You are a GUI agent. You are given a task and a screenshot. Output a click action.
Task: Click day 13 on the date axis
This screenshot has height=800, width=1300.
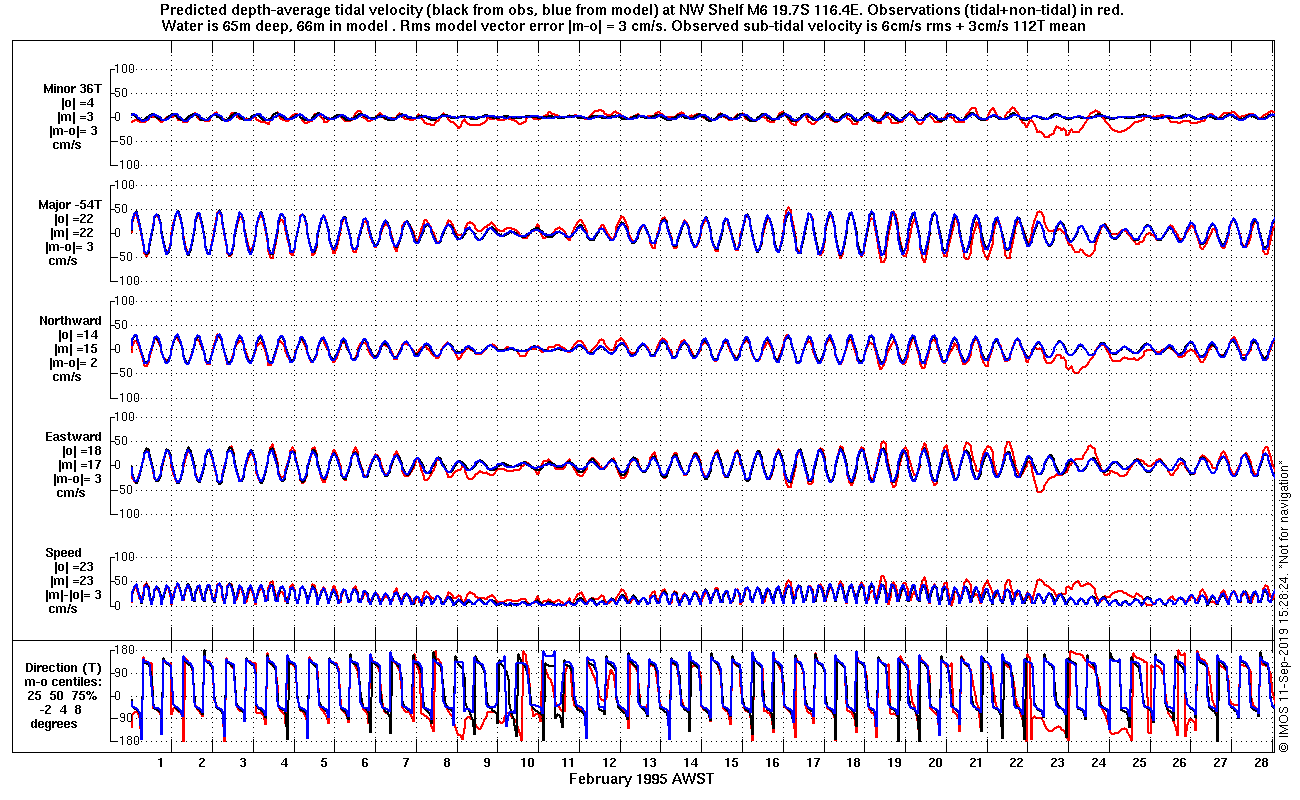tap(649, 762)
